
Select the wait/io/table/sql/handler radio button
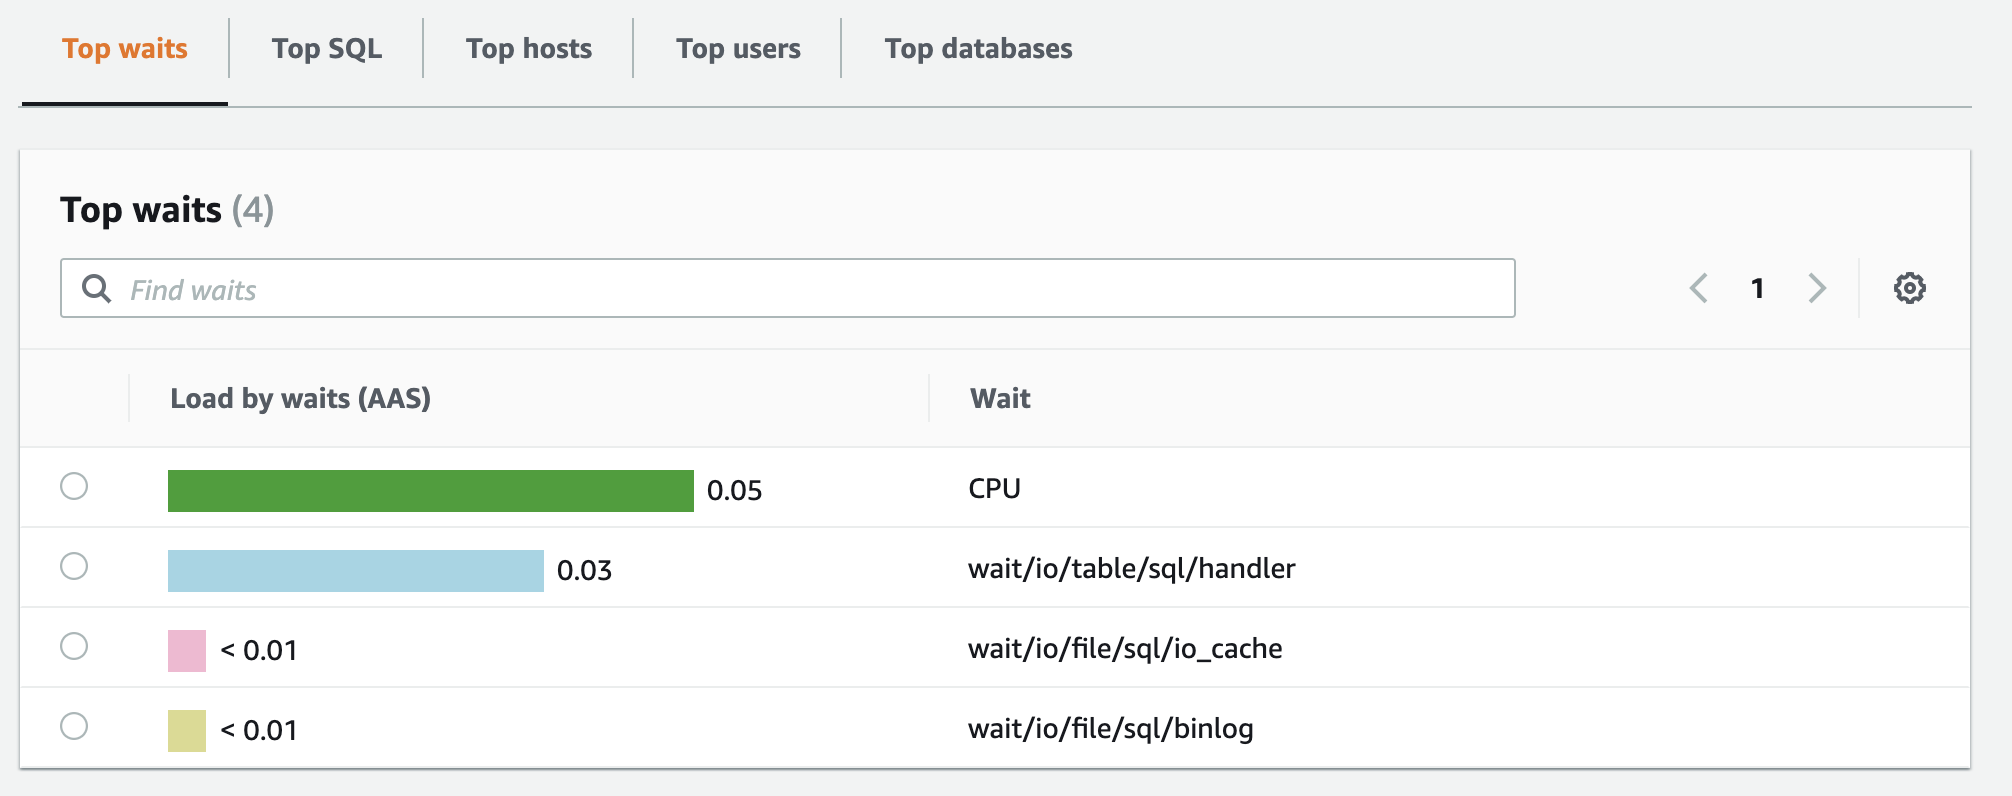pyautogui.click(x=74, y=567)
